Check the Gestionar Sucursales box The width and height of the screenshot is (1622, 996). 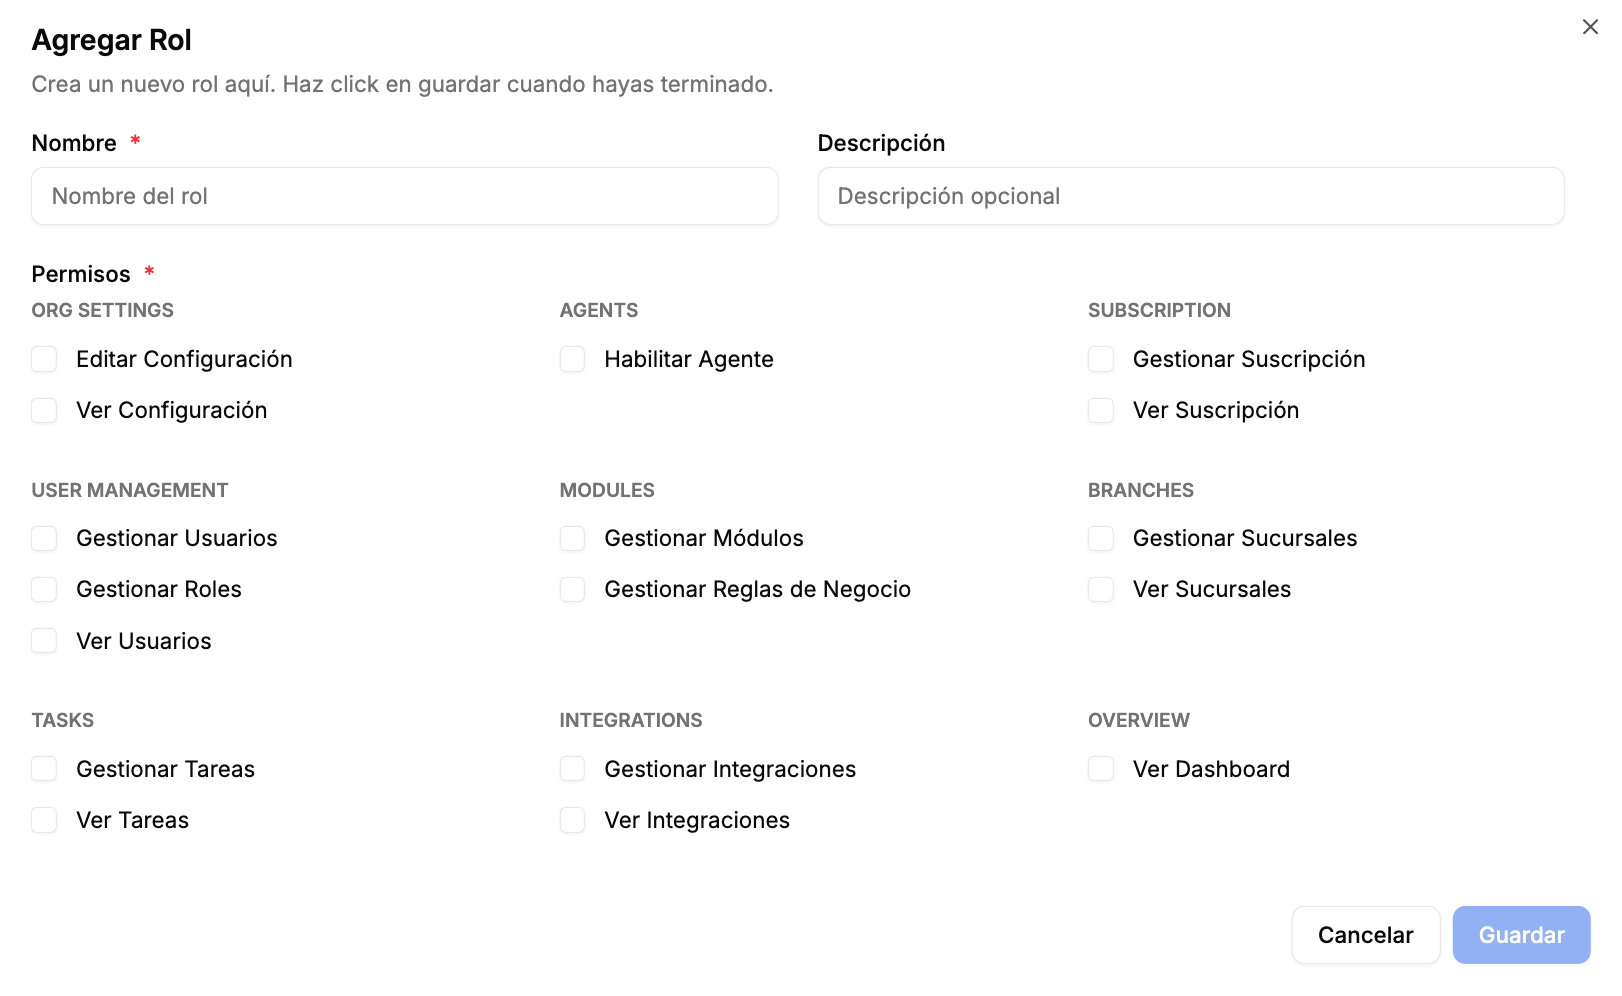point(1101,538)
